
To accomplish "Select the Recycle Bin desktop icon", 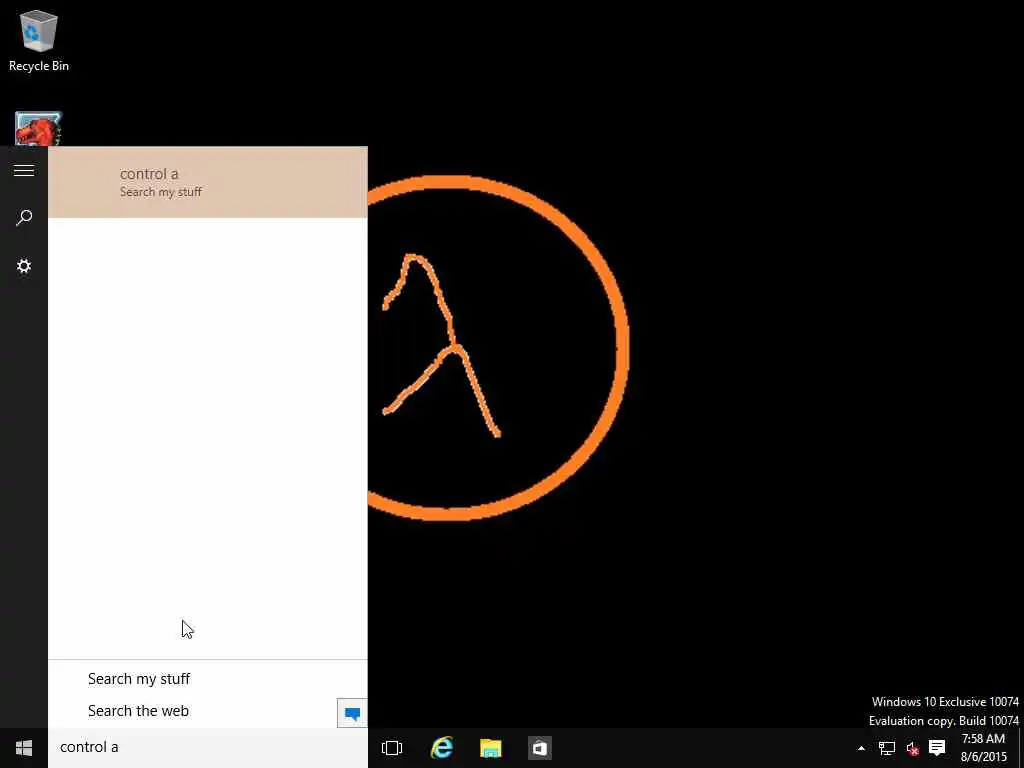I will coord(39,40).
